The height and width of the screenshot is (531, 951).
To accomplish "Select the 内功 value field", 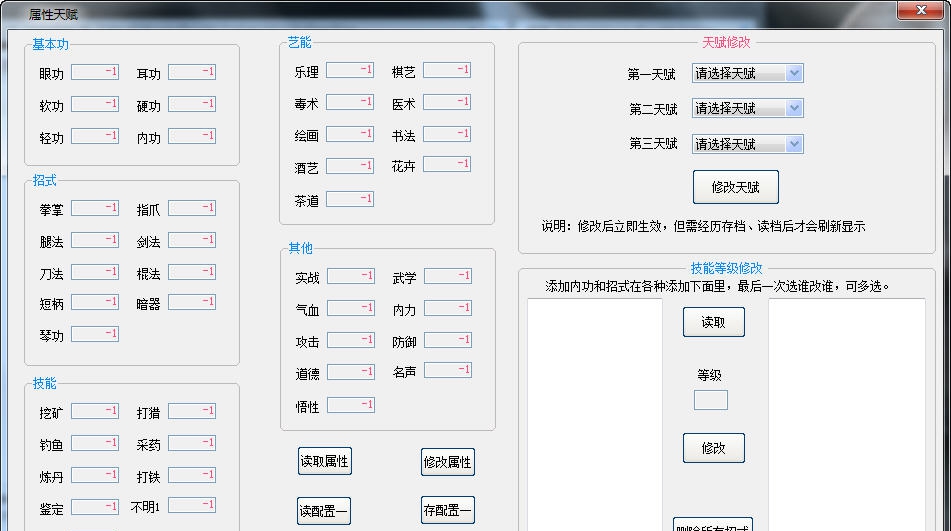I will click(192, 136).
